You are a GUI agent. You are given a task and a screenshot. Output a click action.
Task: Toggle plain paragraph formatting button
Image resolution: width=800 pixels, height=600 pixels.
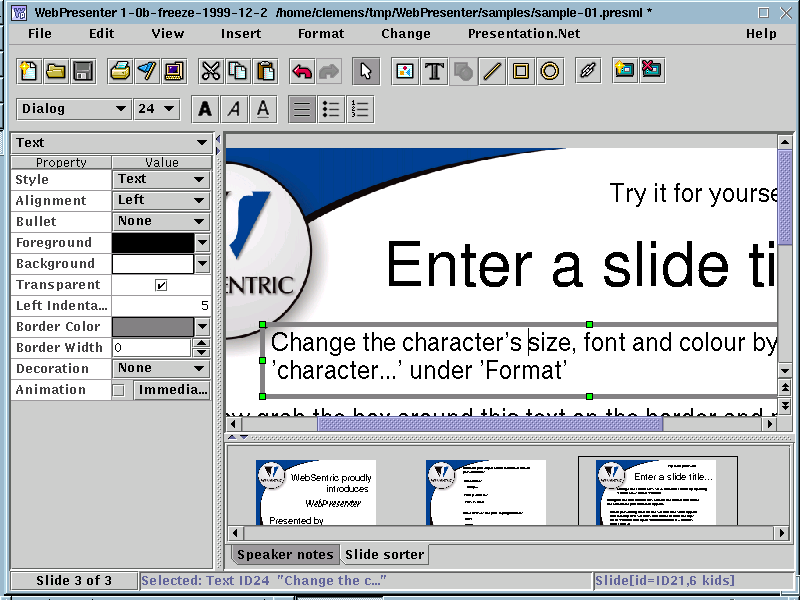pyautogui.click(x=302, y=109)
